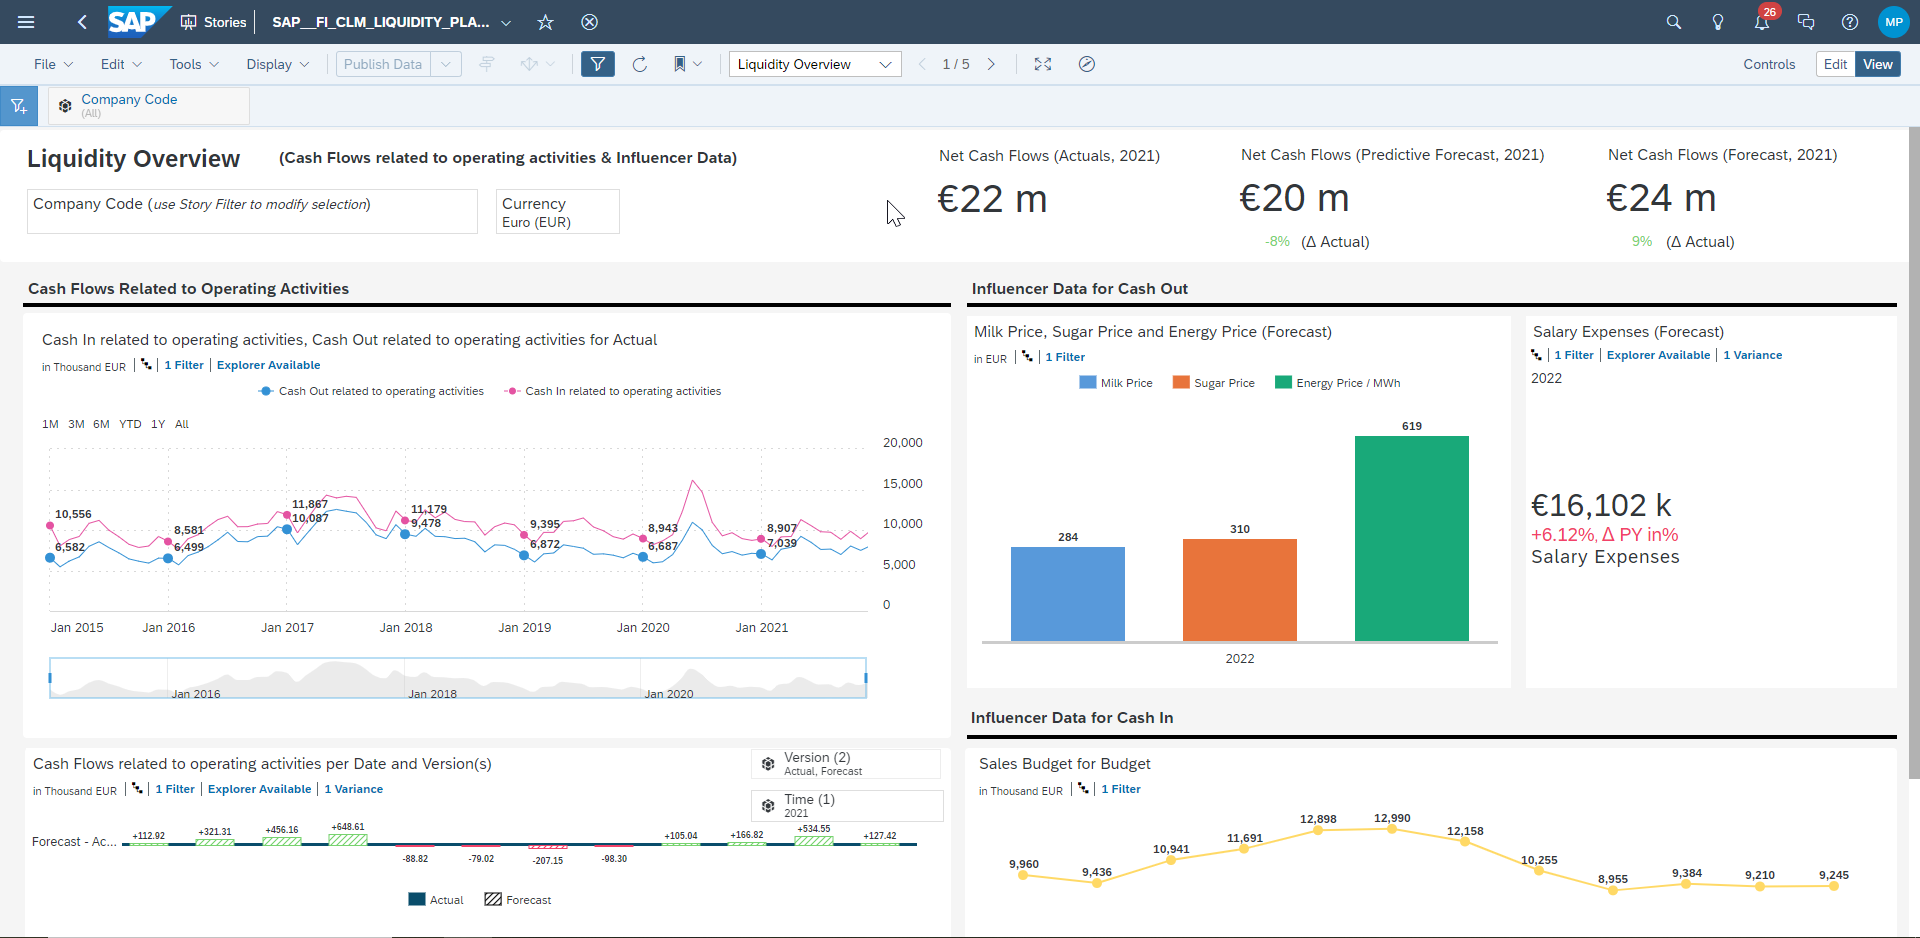This screenshot has width=1920, height=938.
Task: Click the Controls button
Action: click(1769, 64)
